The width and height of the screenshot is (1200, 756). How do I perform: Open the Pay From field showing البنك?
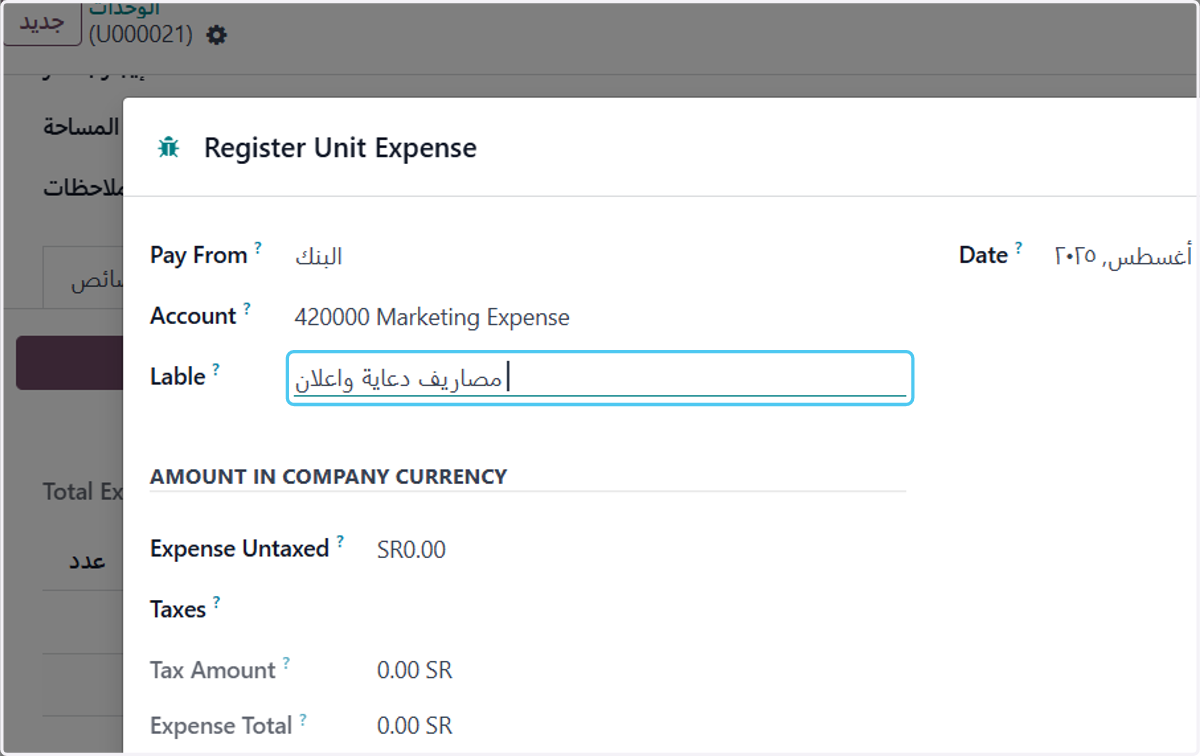pos(318,256)
